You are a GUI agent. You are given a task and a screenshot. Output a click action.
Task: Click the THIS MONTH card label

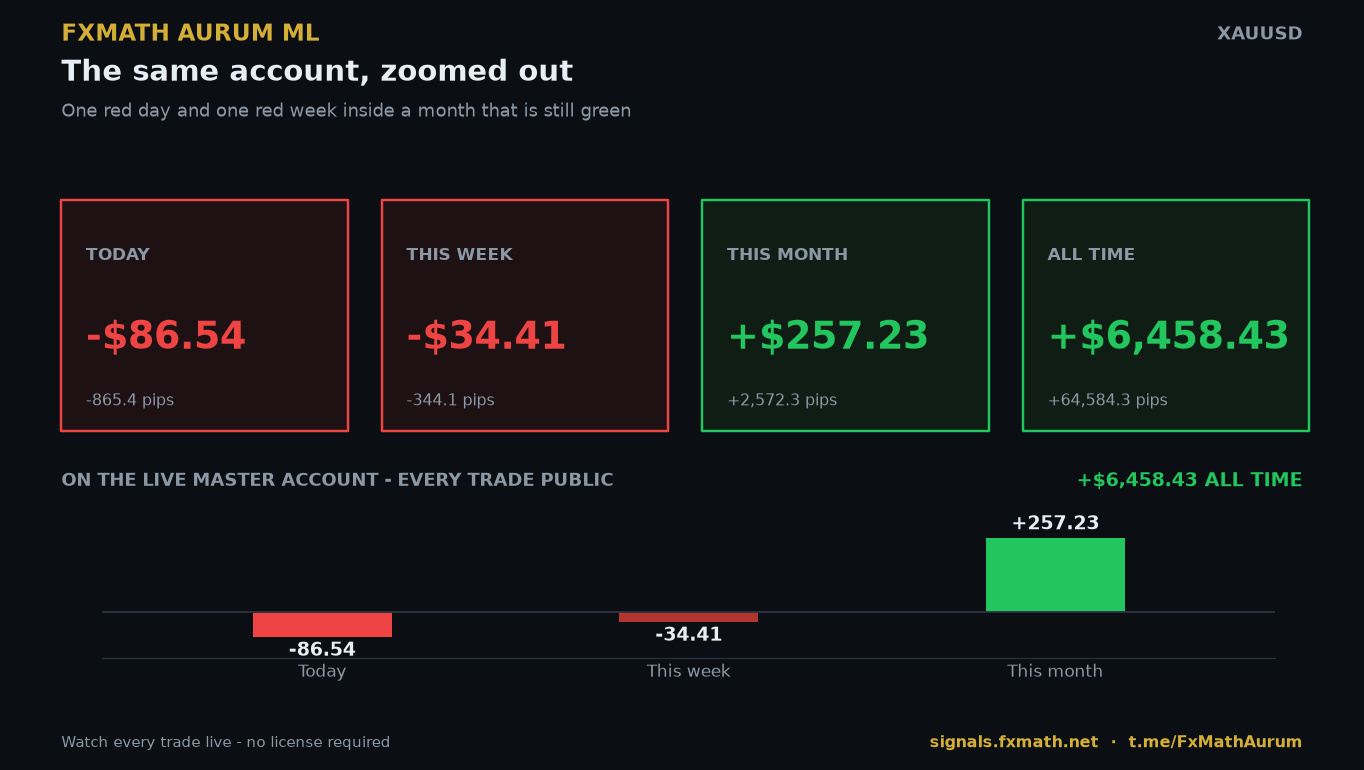tap(787, 255)
